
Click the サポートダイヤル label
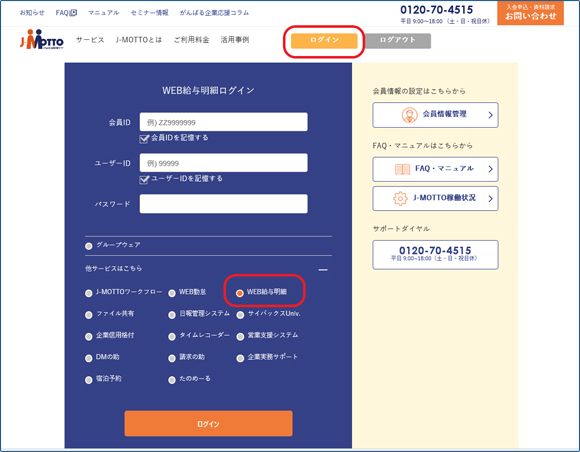click(x=401, y=229)
